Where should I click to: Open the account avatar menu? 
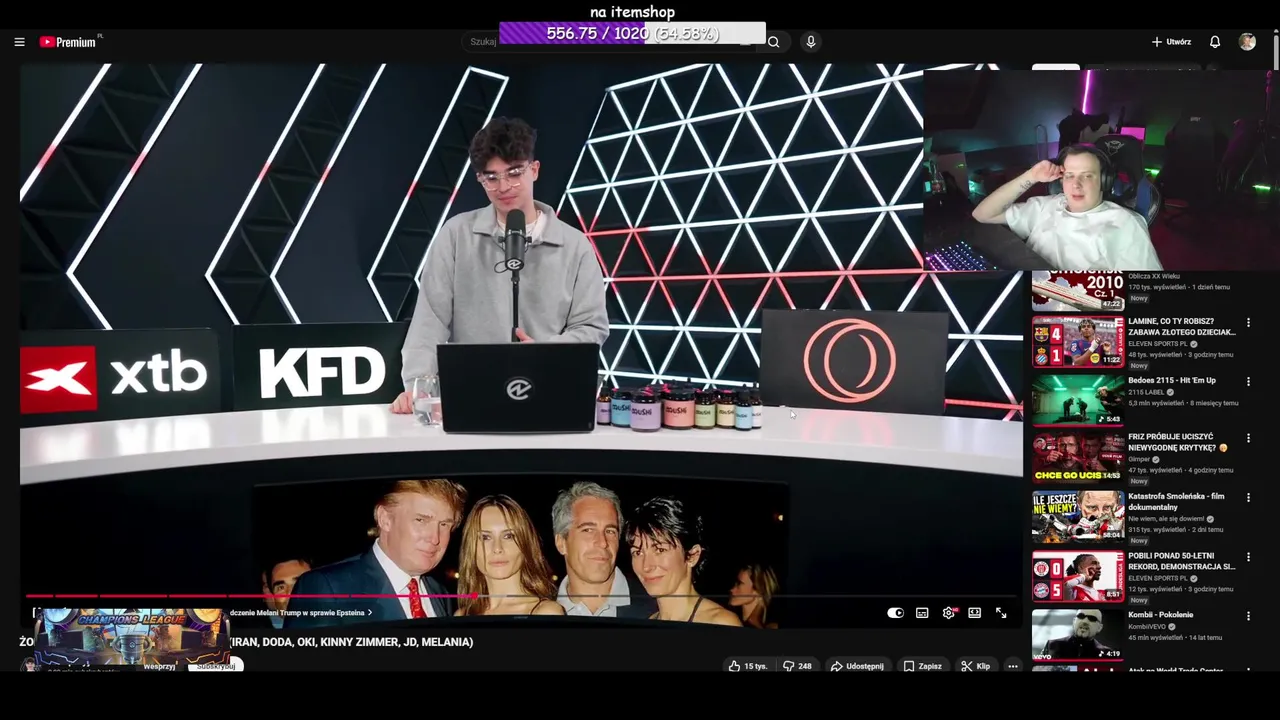(x=1247, y=42)
